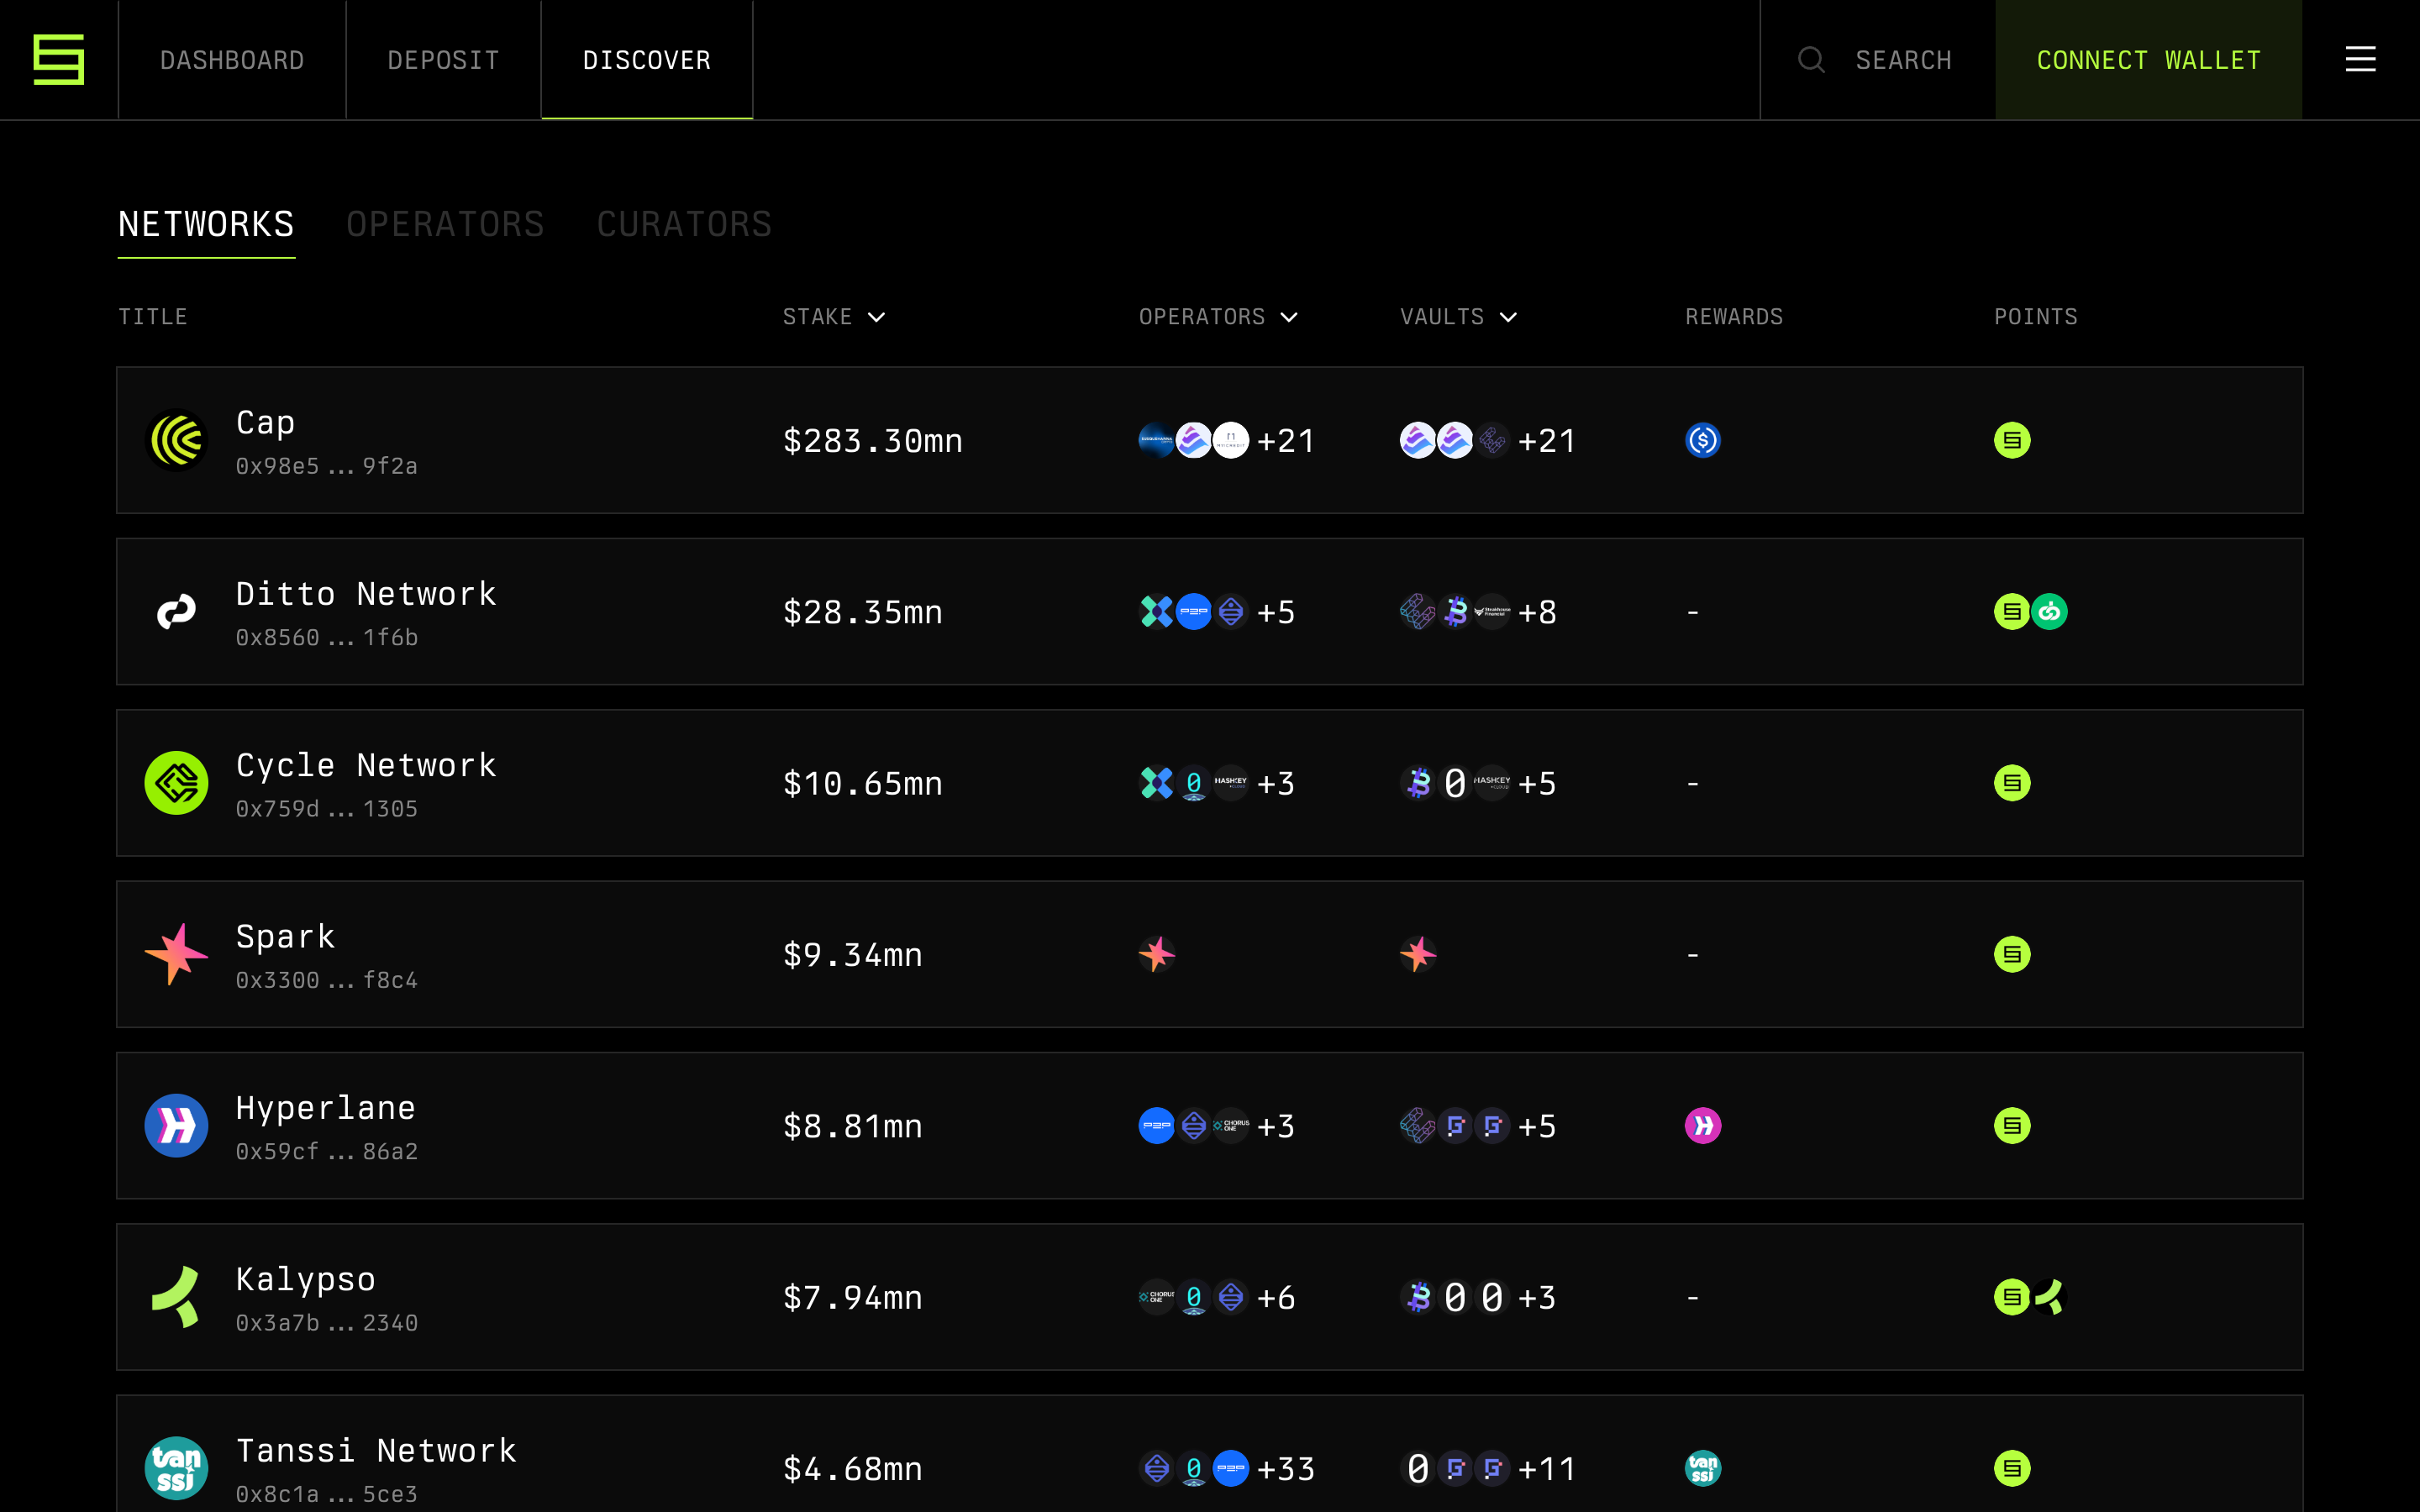Click the address 0x3300...f8c4
The height and width of the screenshot is (1512, 2420).
pyautogui.click(x=326, y=980)
